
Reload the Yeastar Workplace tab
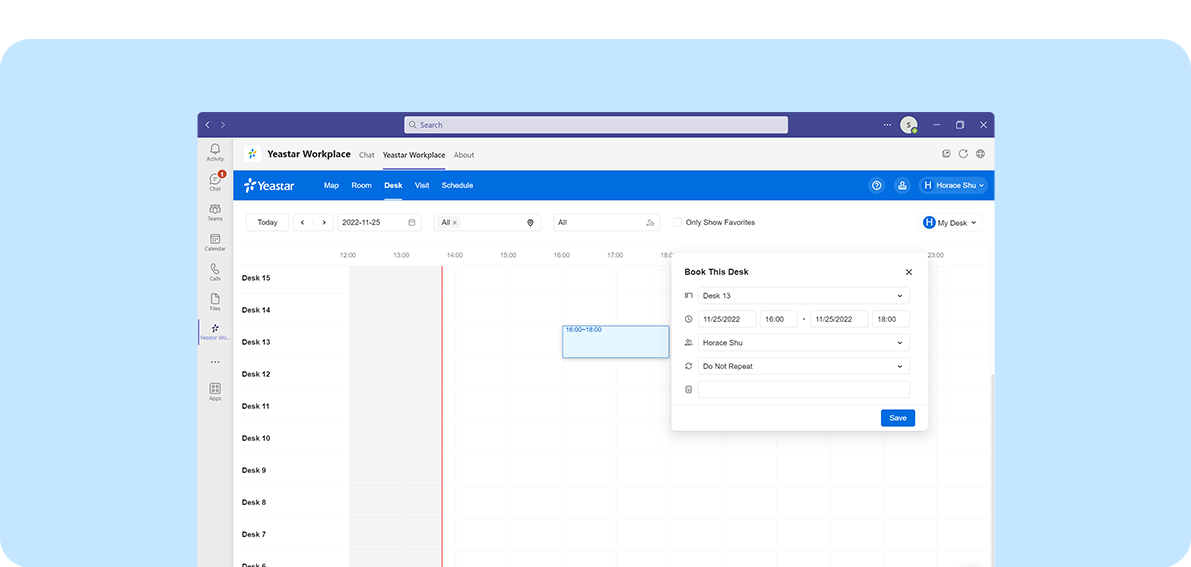click(963, 154)
